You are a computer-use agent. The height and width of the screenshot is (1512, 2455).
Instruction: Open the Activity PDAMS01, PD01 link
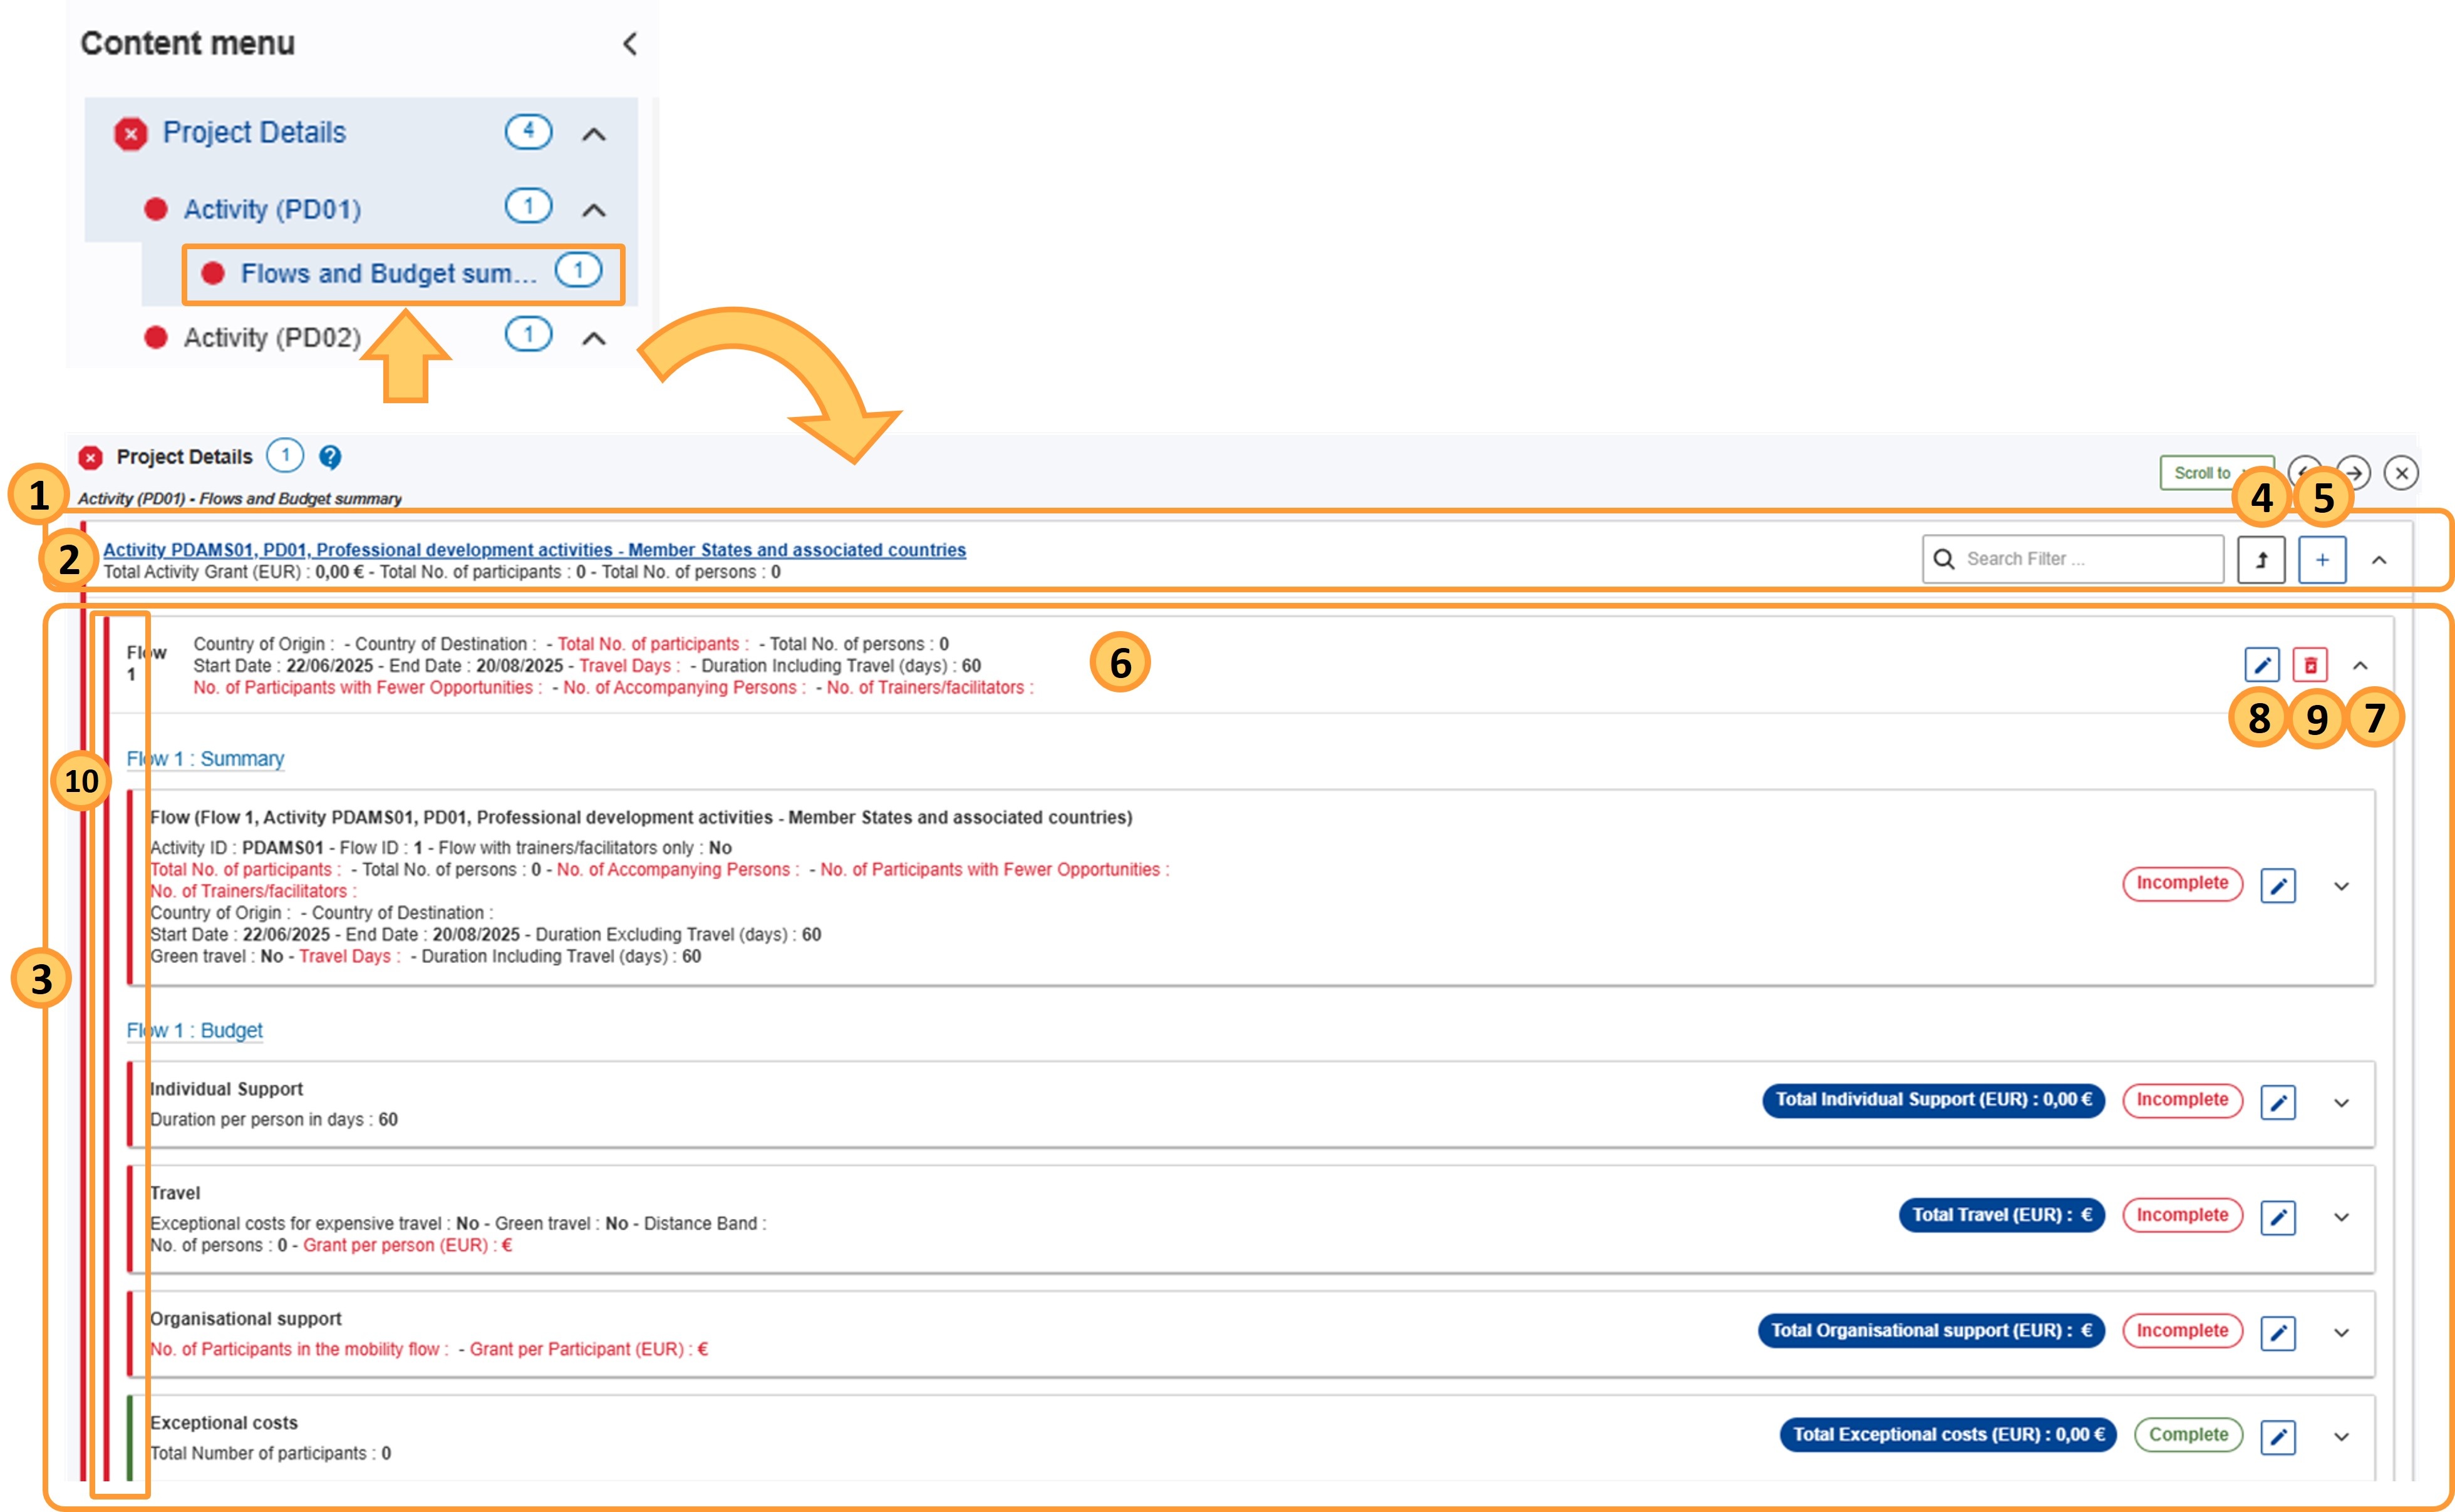(x=535, y=550)
